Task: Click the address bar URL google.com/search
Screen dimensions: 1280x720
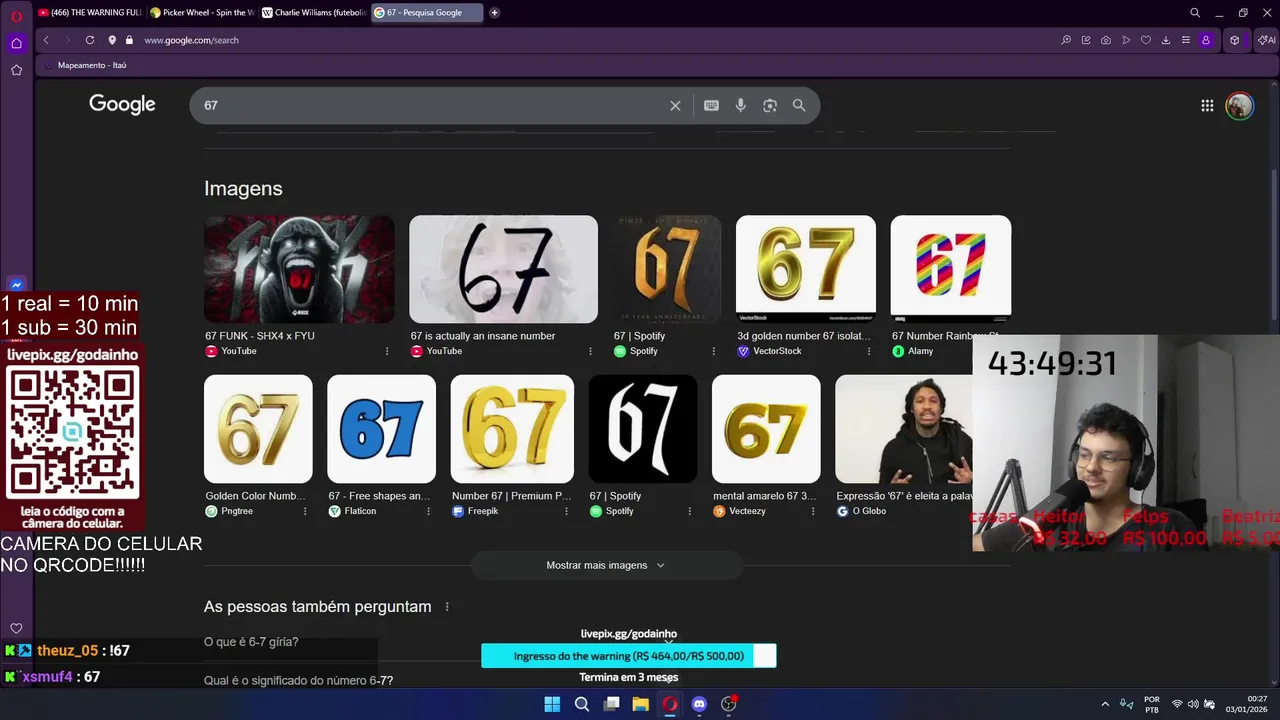Action: coord(191,40)
